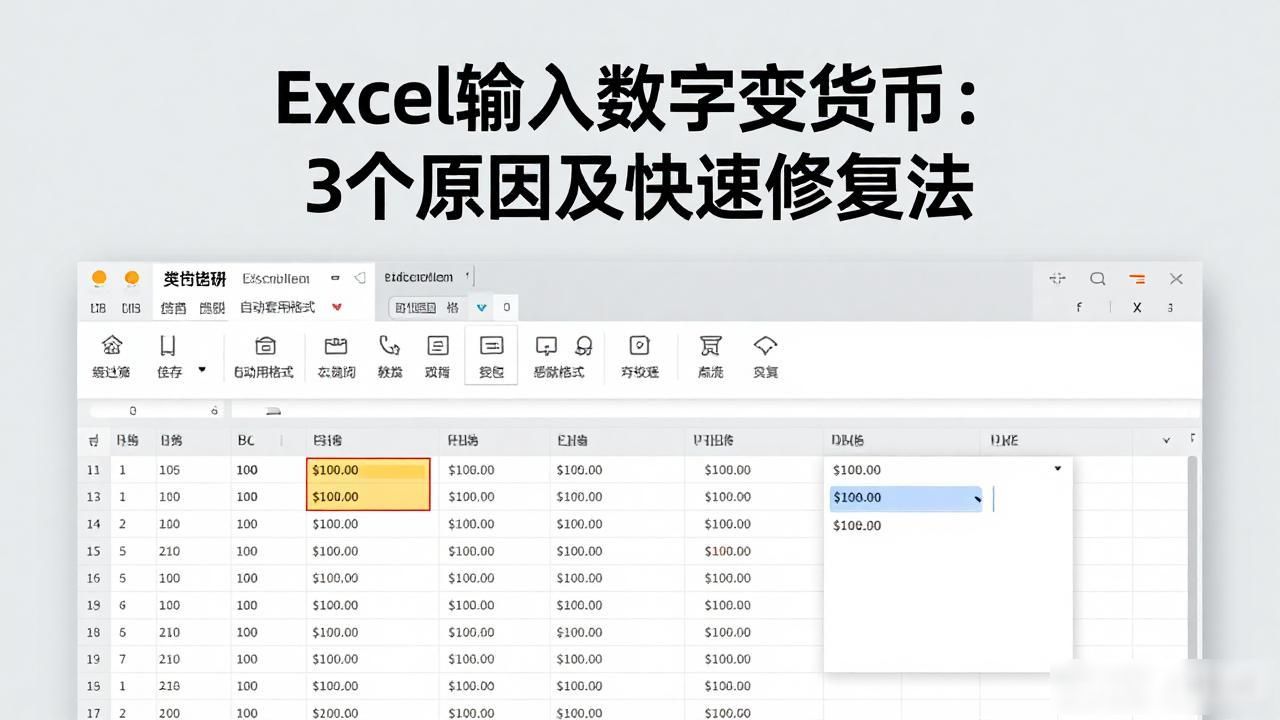Click the square-with-circle toolbar icon
The image size is (1280, 720).
click(x=639, y=346)
